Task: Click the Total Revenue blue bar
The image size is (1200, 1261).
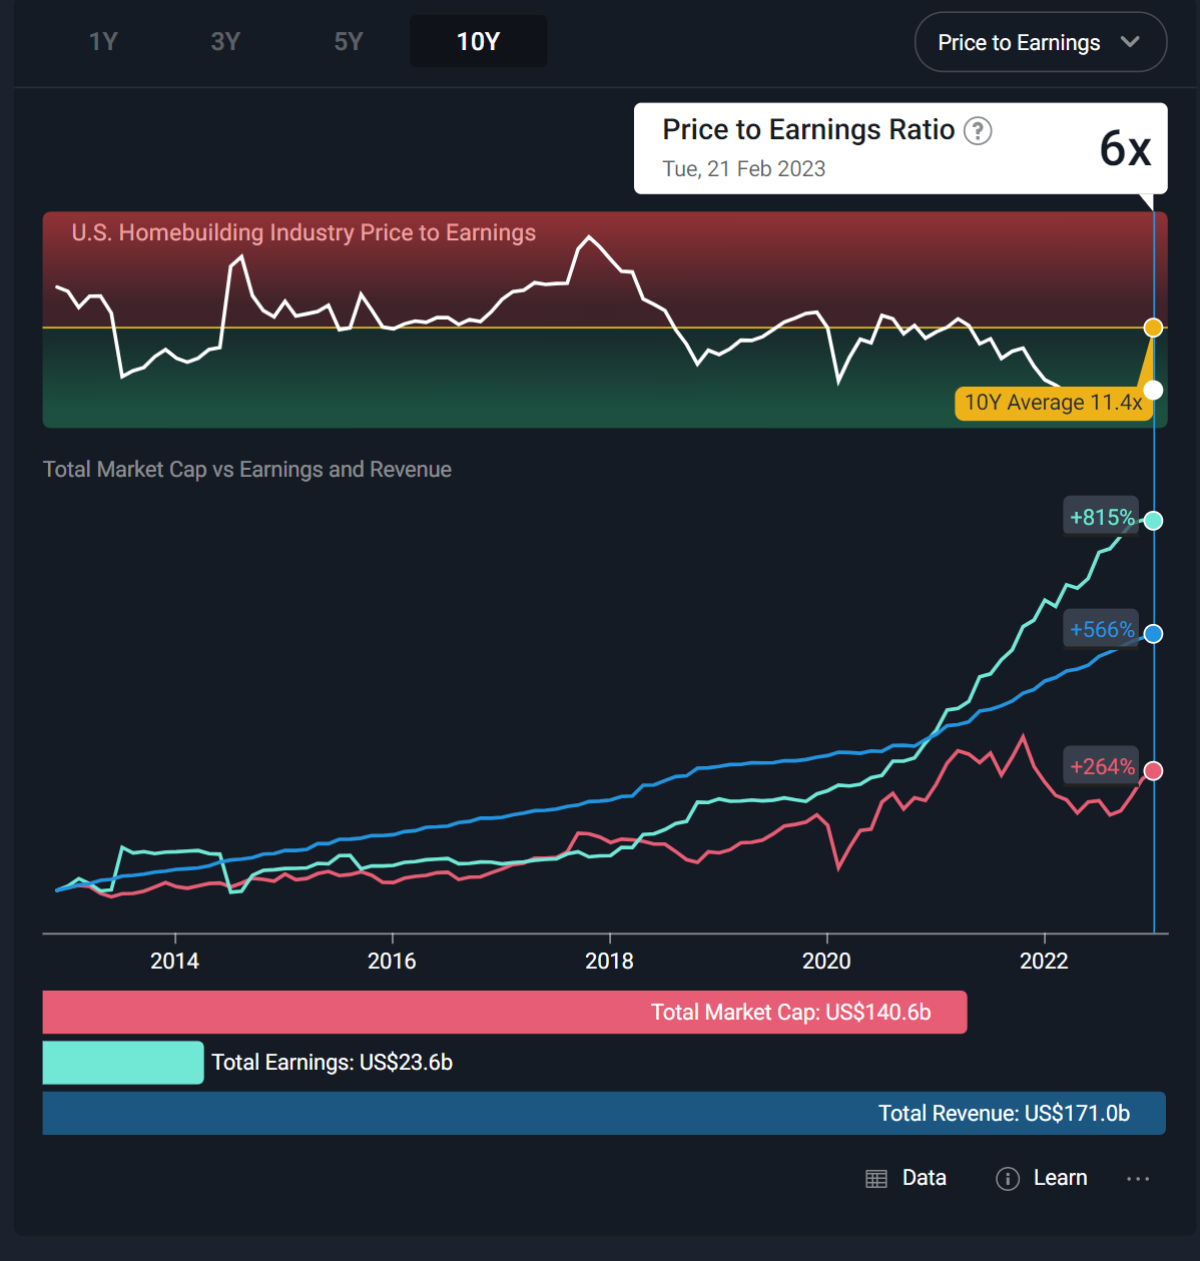Action: pyautogui.click(x=603, y=1113)
